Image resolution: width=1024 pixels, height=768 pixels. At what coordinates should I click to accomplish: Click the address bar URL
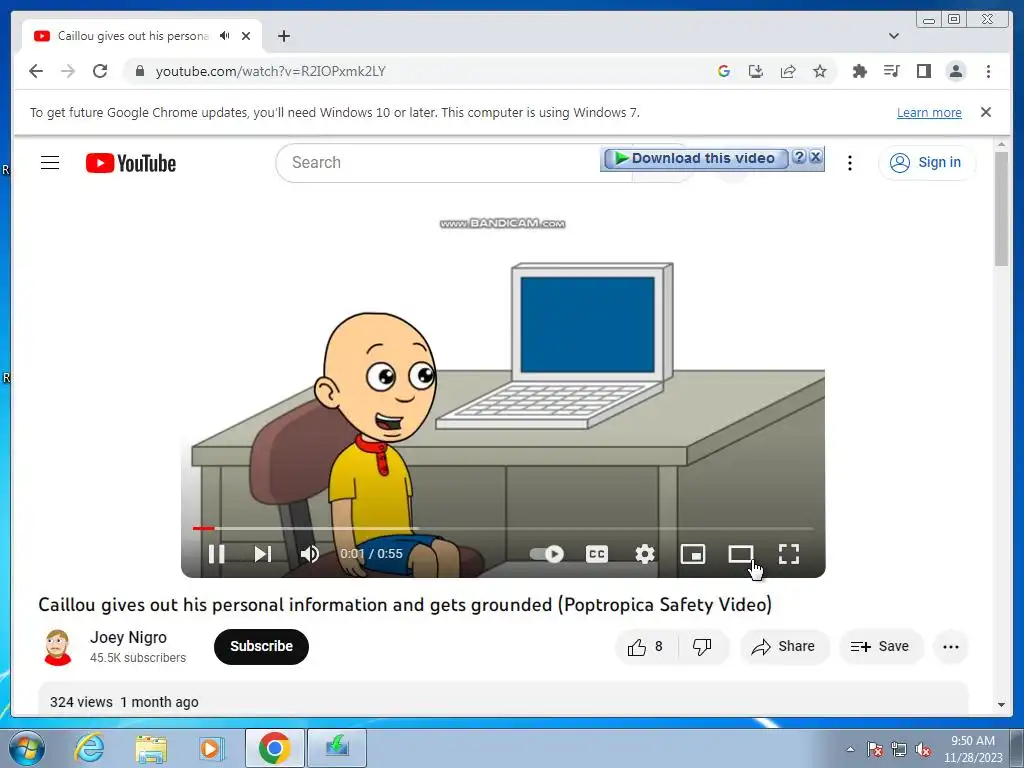pos(270,71)
